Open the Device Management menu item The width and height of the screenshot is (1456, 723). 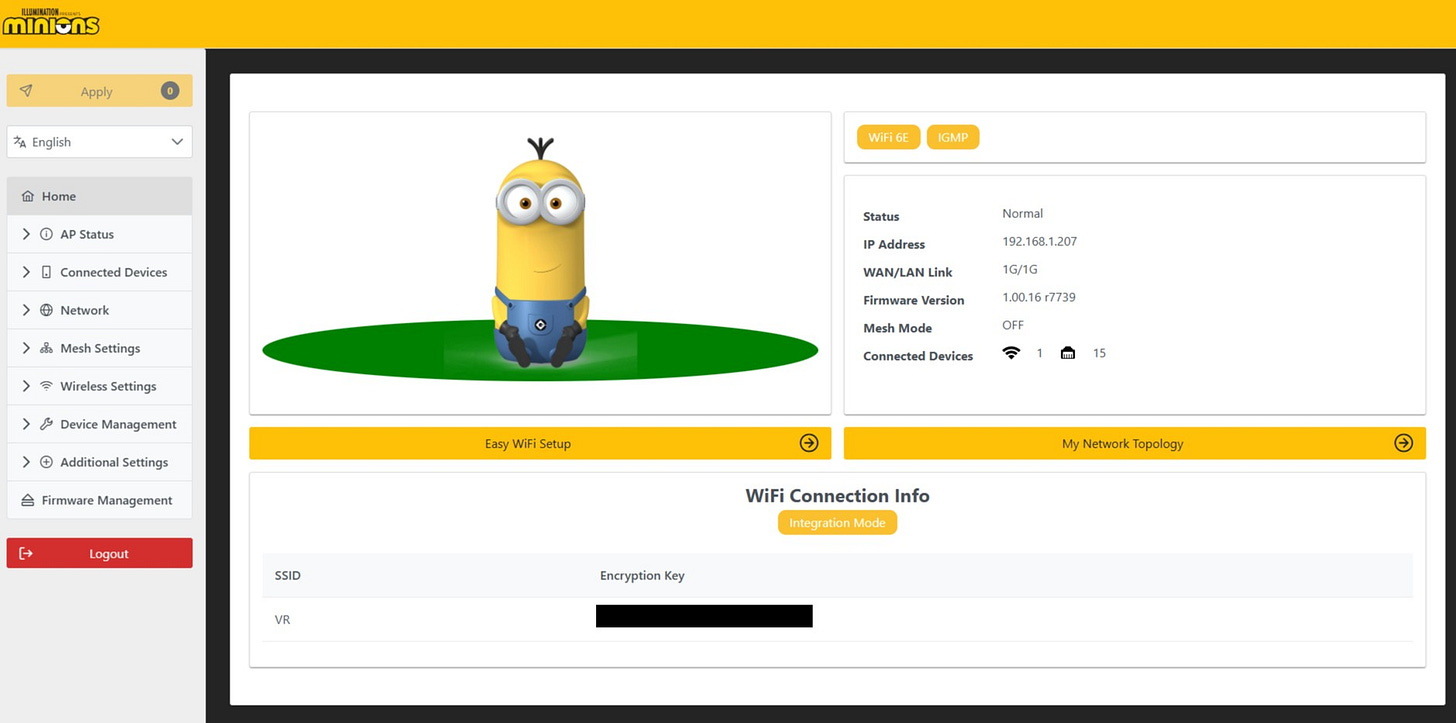click(x=99, y=424)
